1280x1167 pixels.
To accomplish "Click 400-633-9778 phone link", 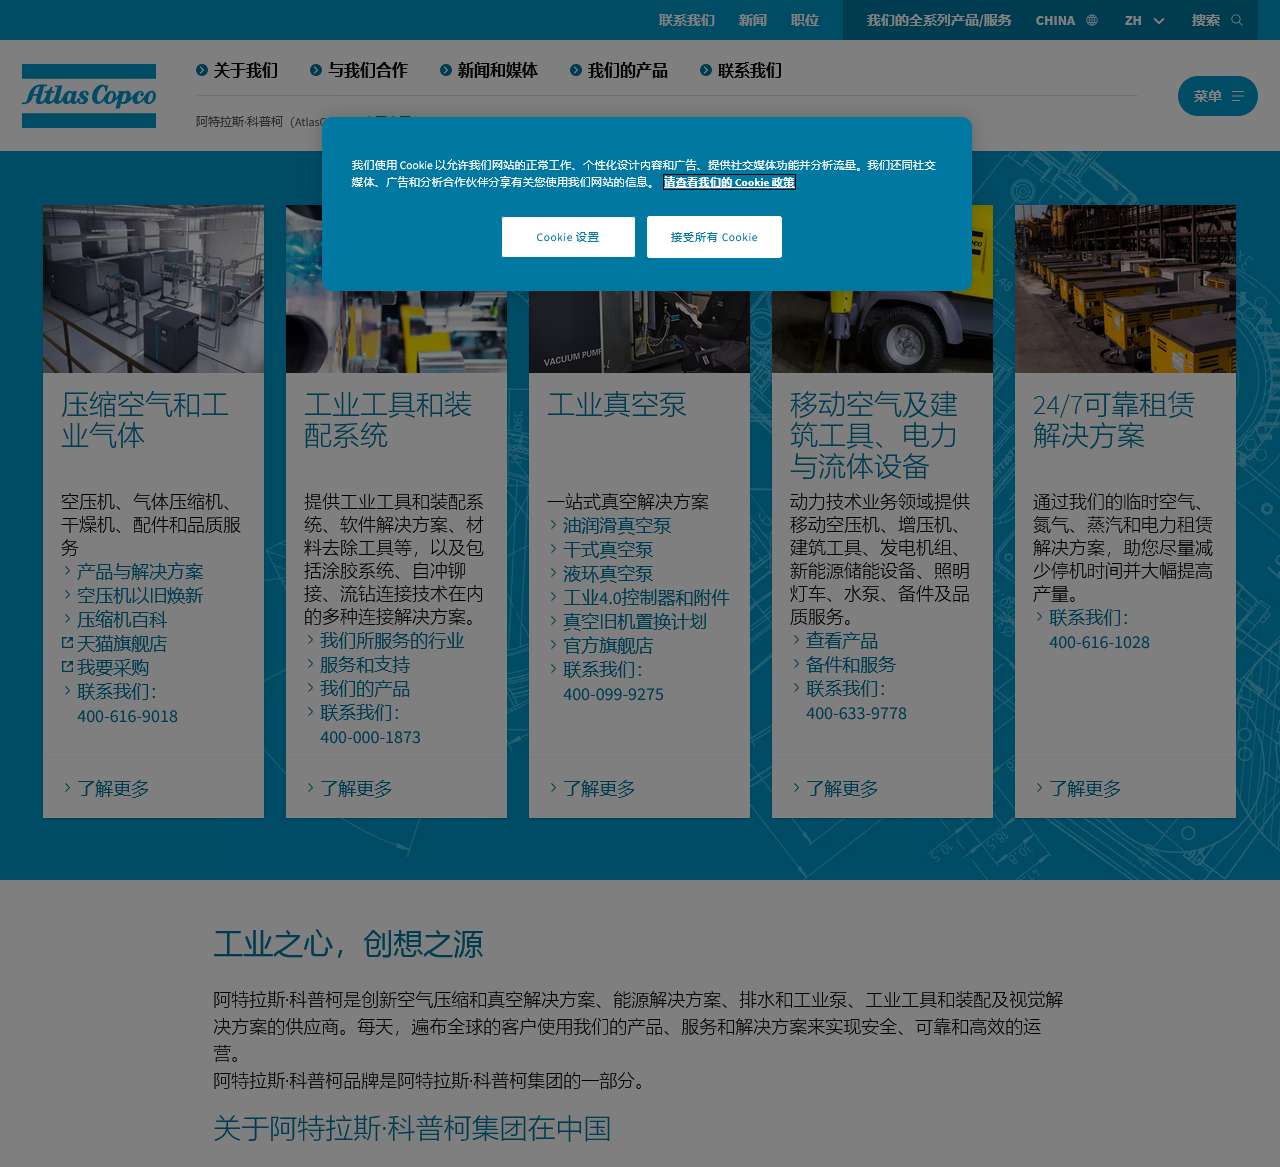I will pos(856,713).
